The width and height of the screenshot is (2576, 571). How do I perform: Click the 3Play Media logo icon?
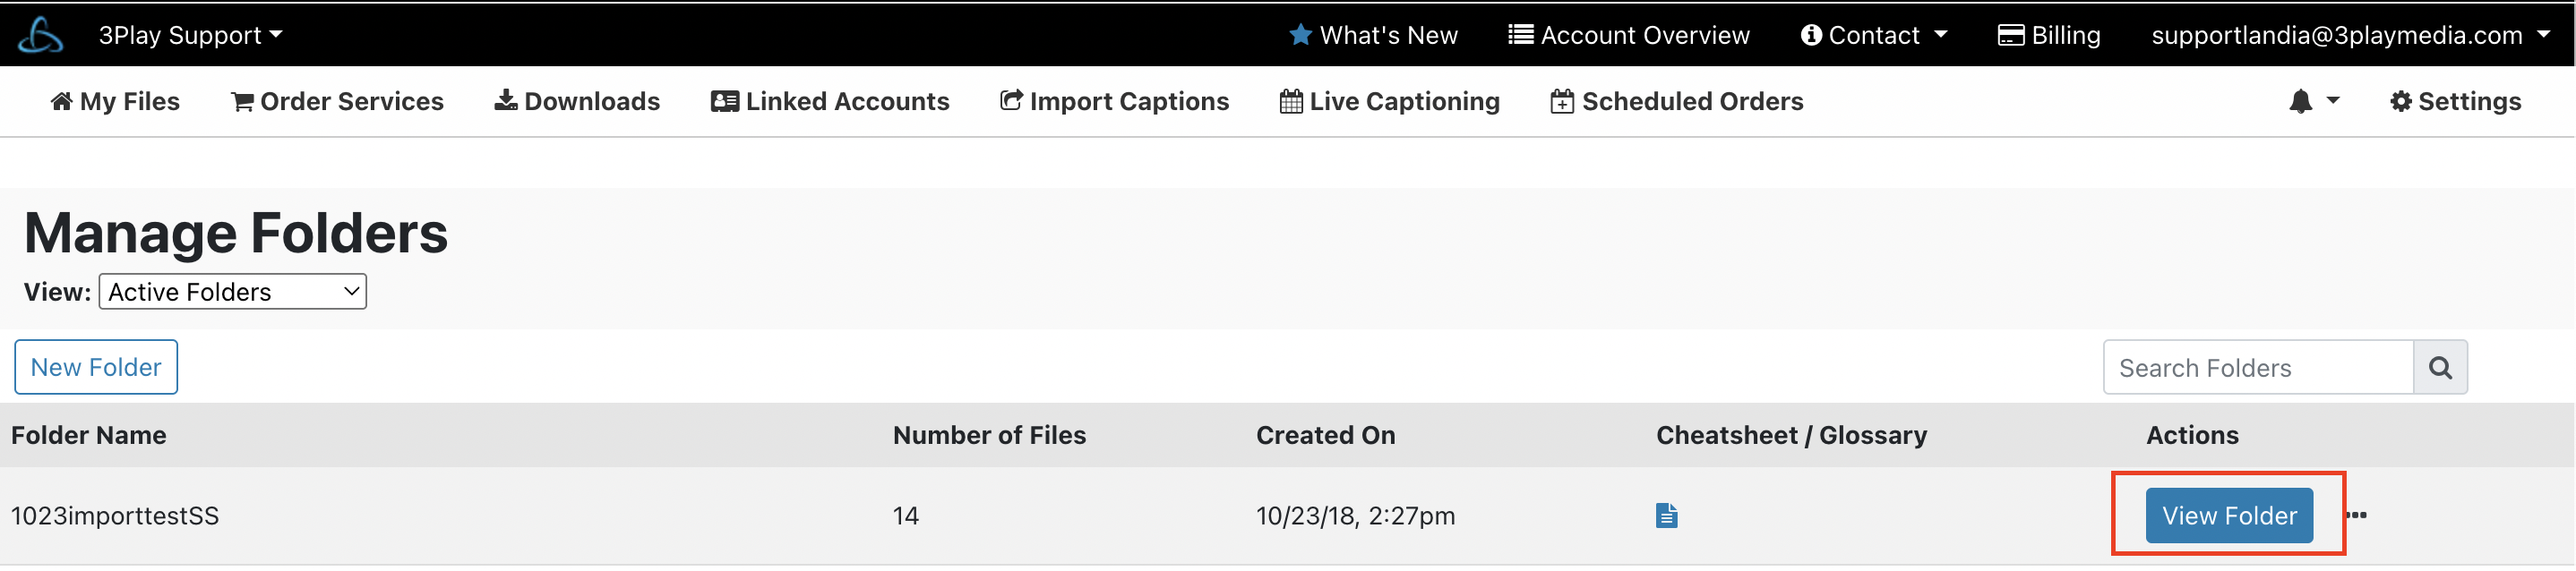click(40, 36)
